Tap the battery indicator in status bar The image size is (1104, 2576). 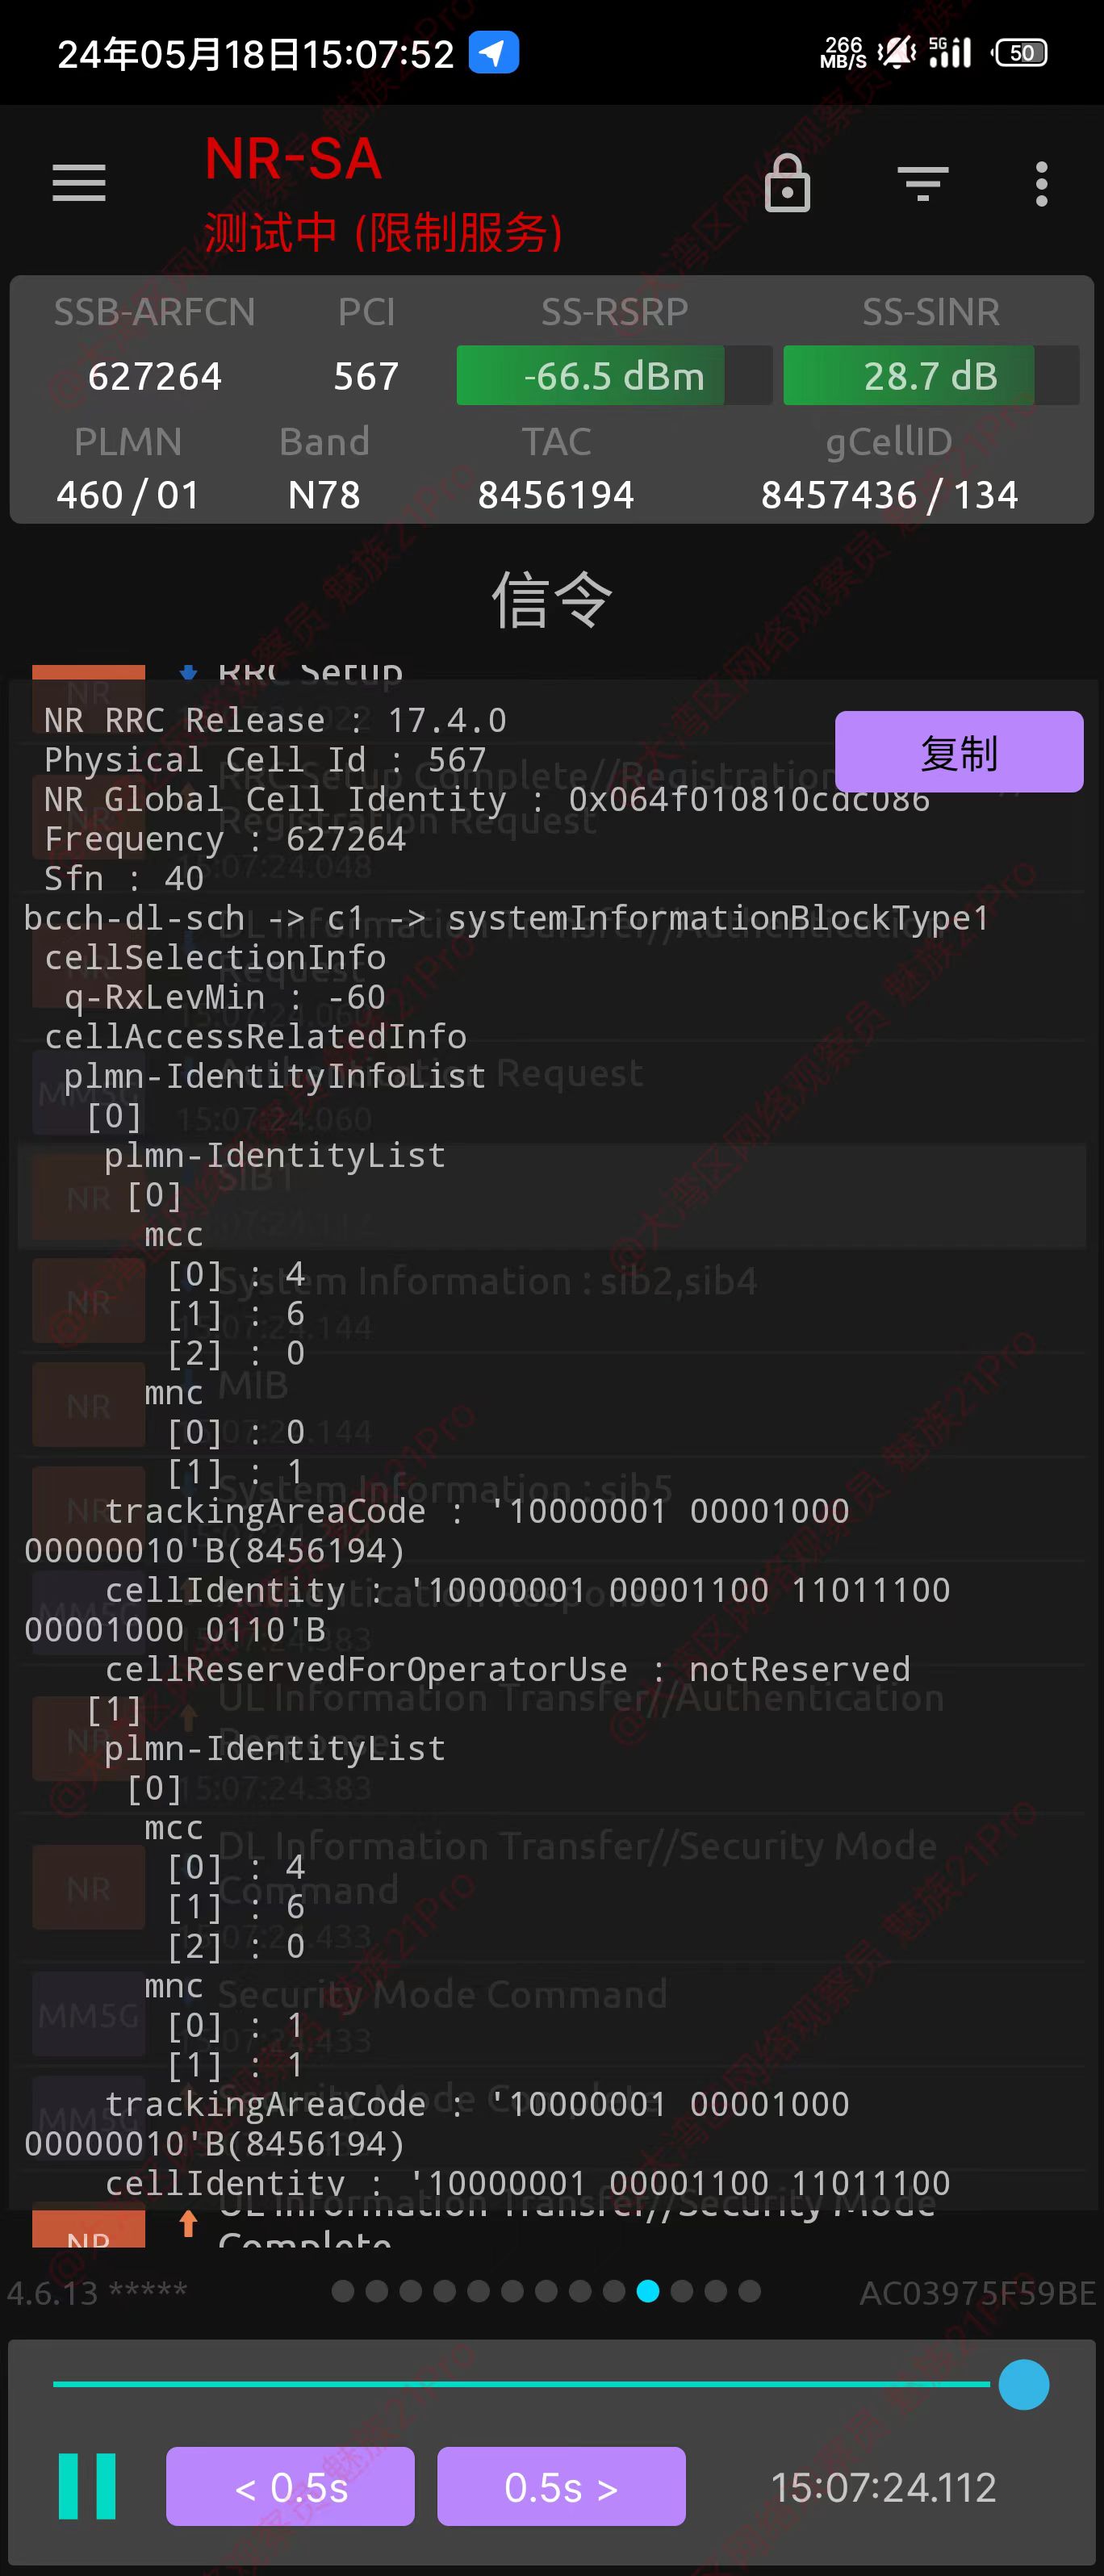(1020, 53)
